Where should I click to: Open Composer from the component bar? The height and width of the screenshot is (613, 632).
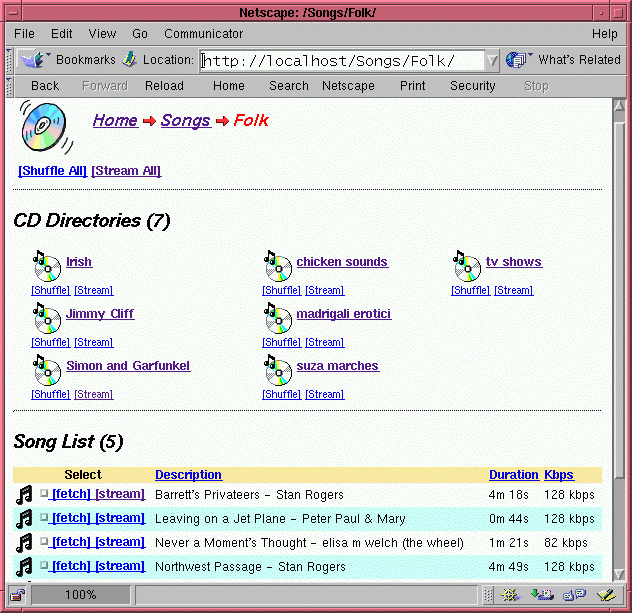click(x=606, y=595)
